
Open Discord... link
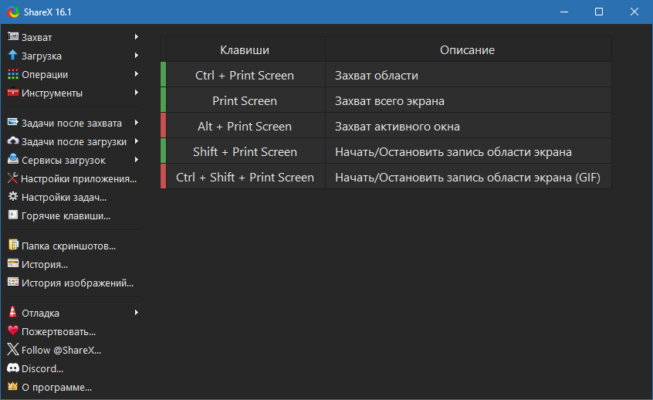coord(73,369)
